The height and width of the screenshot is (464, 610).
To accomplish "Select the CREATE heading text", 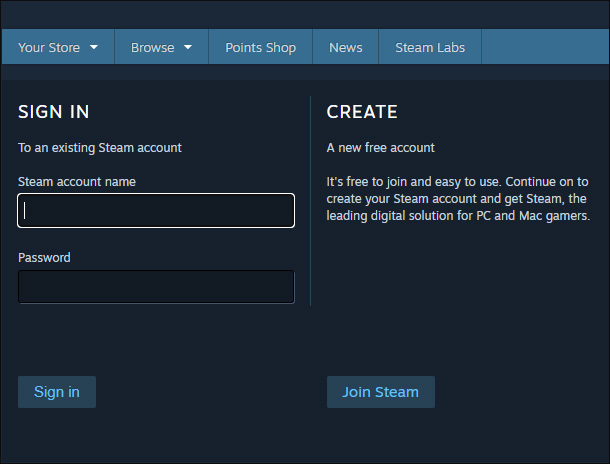I will [362, 112].
